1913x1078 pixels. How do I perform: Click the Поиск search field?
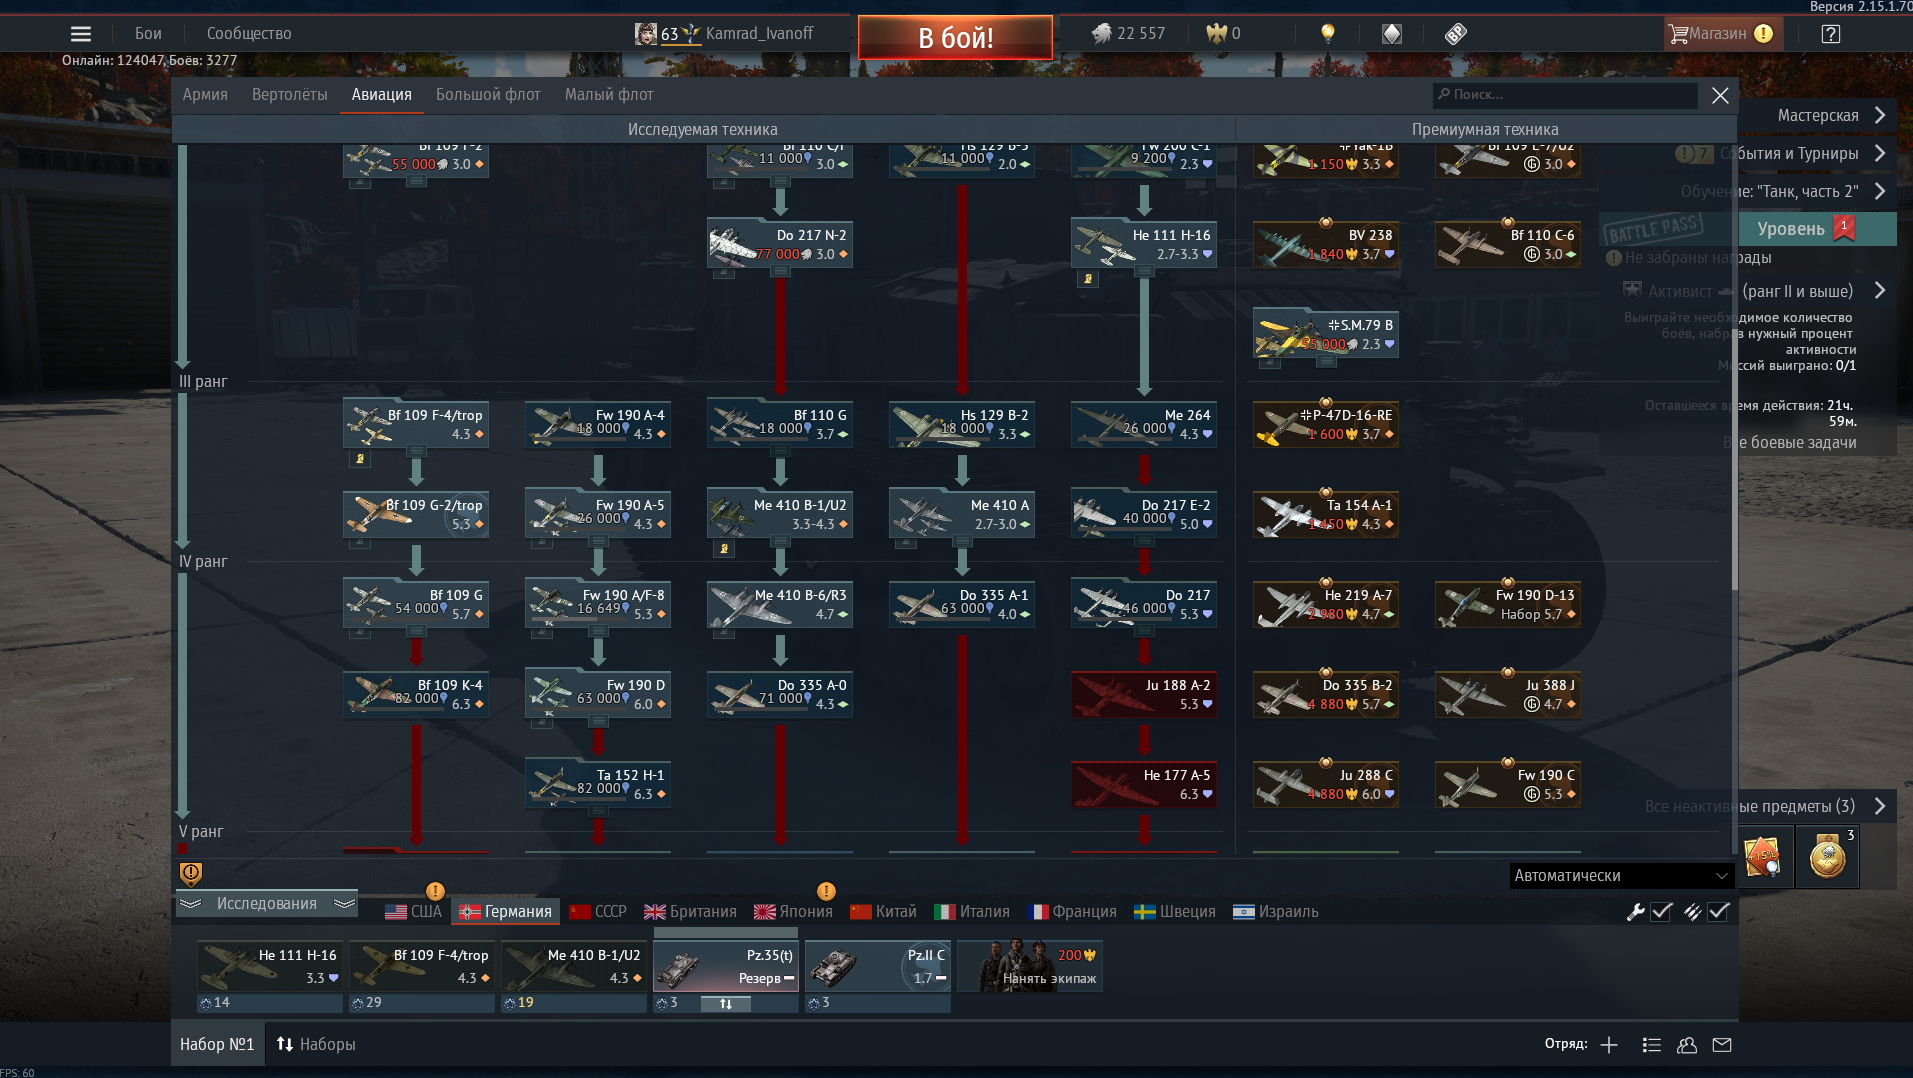tap(1565, 95)
